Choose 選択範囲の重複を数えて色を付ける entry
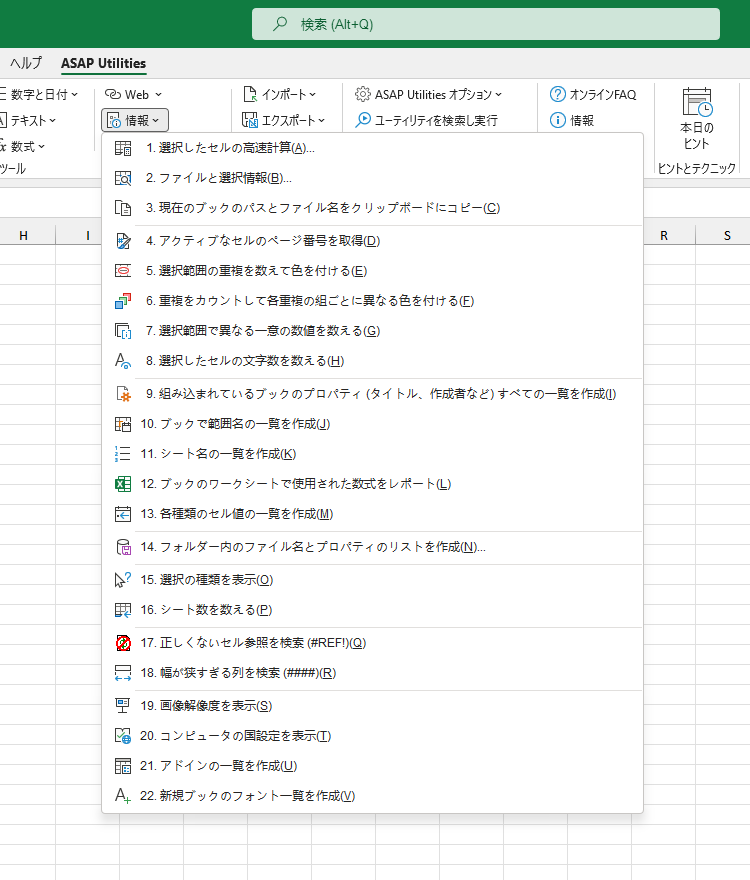Image resolution: width=750 pixels, height=880 pixels. [372, 271]
